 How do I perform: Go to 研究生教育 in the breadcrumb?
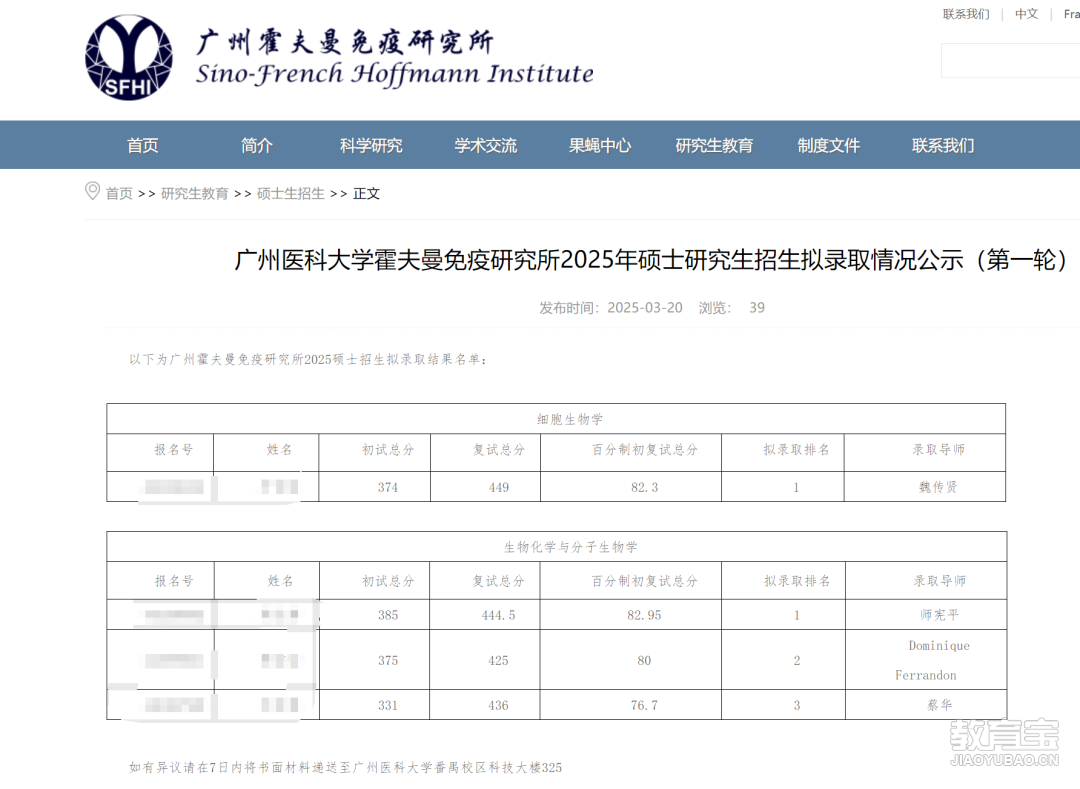(194, 193)
